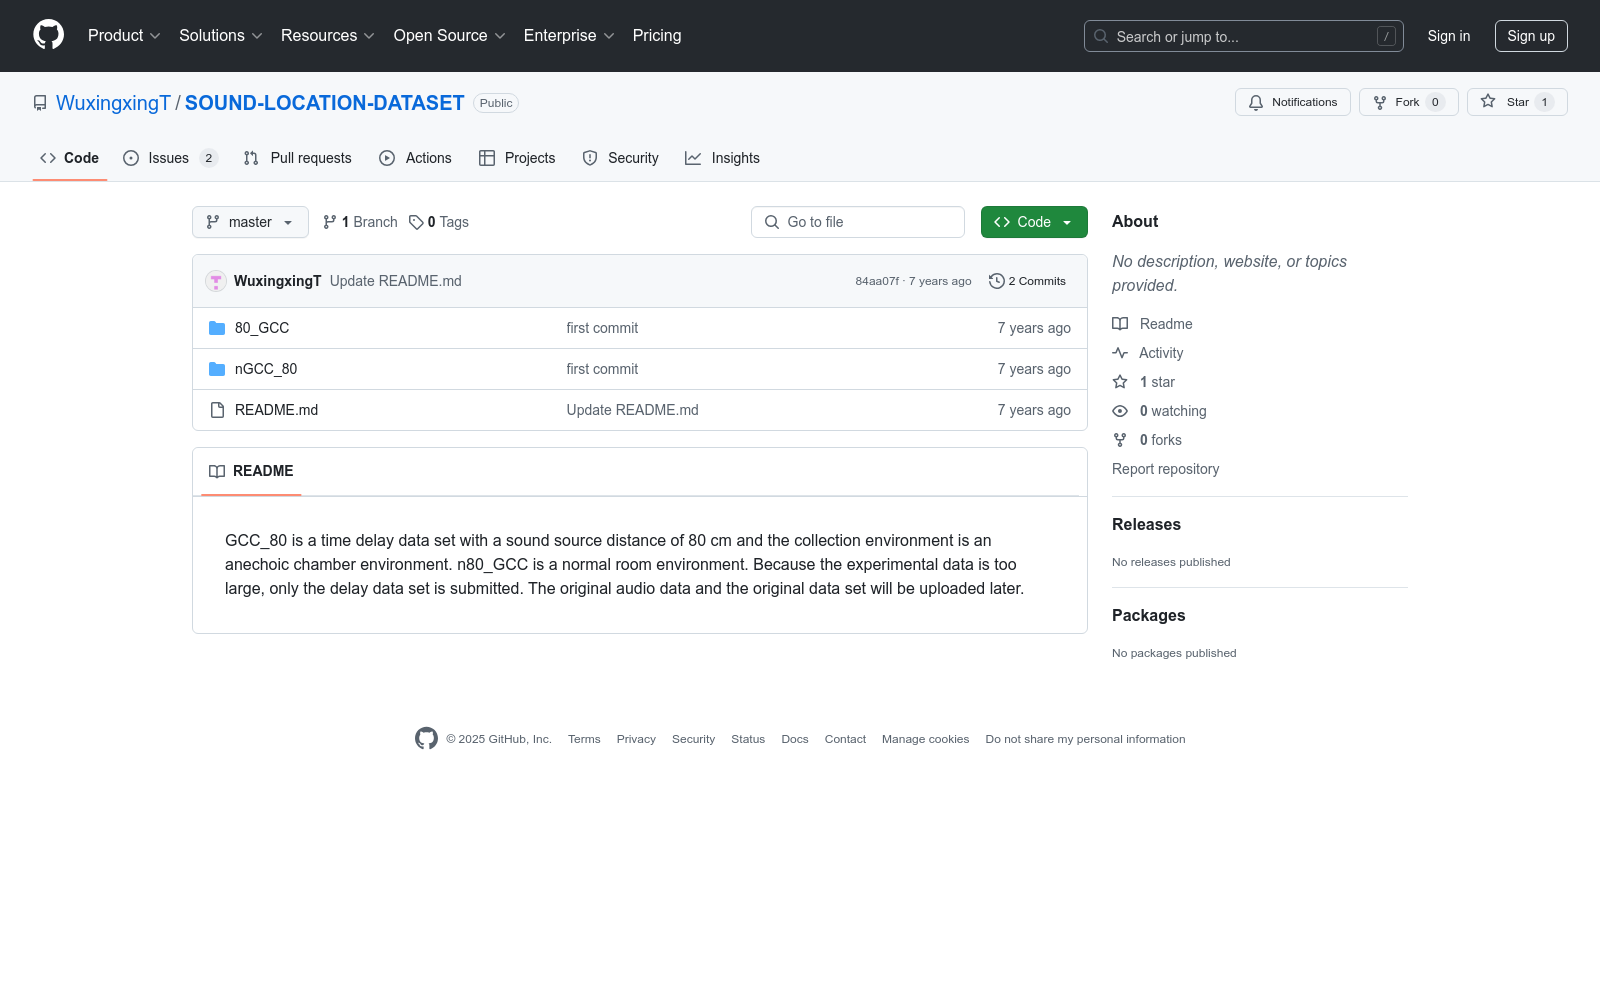This screenshot has width=1600, height=1000.
Task: Open the Releases section heading
Action: click(x=1146, y=524)
